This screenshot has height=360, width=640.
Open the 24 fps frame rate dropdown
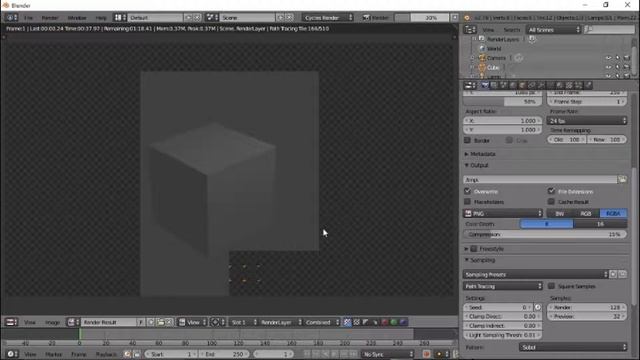click(587, 121)
